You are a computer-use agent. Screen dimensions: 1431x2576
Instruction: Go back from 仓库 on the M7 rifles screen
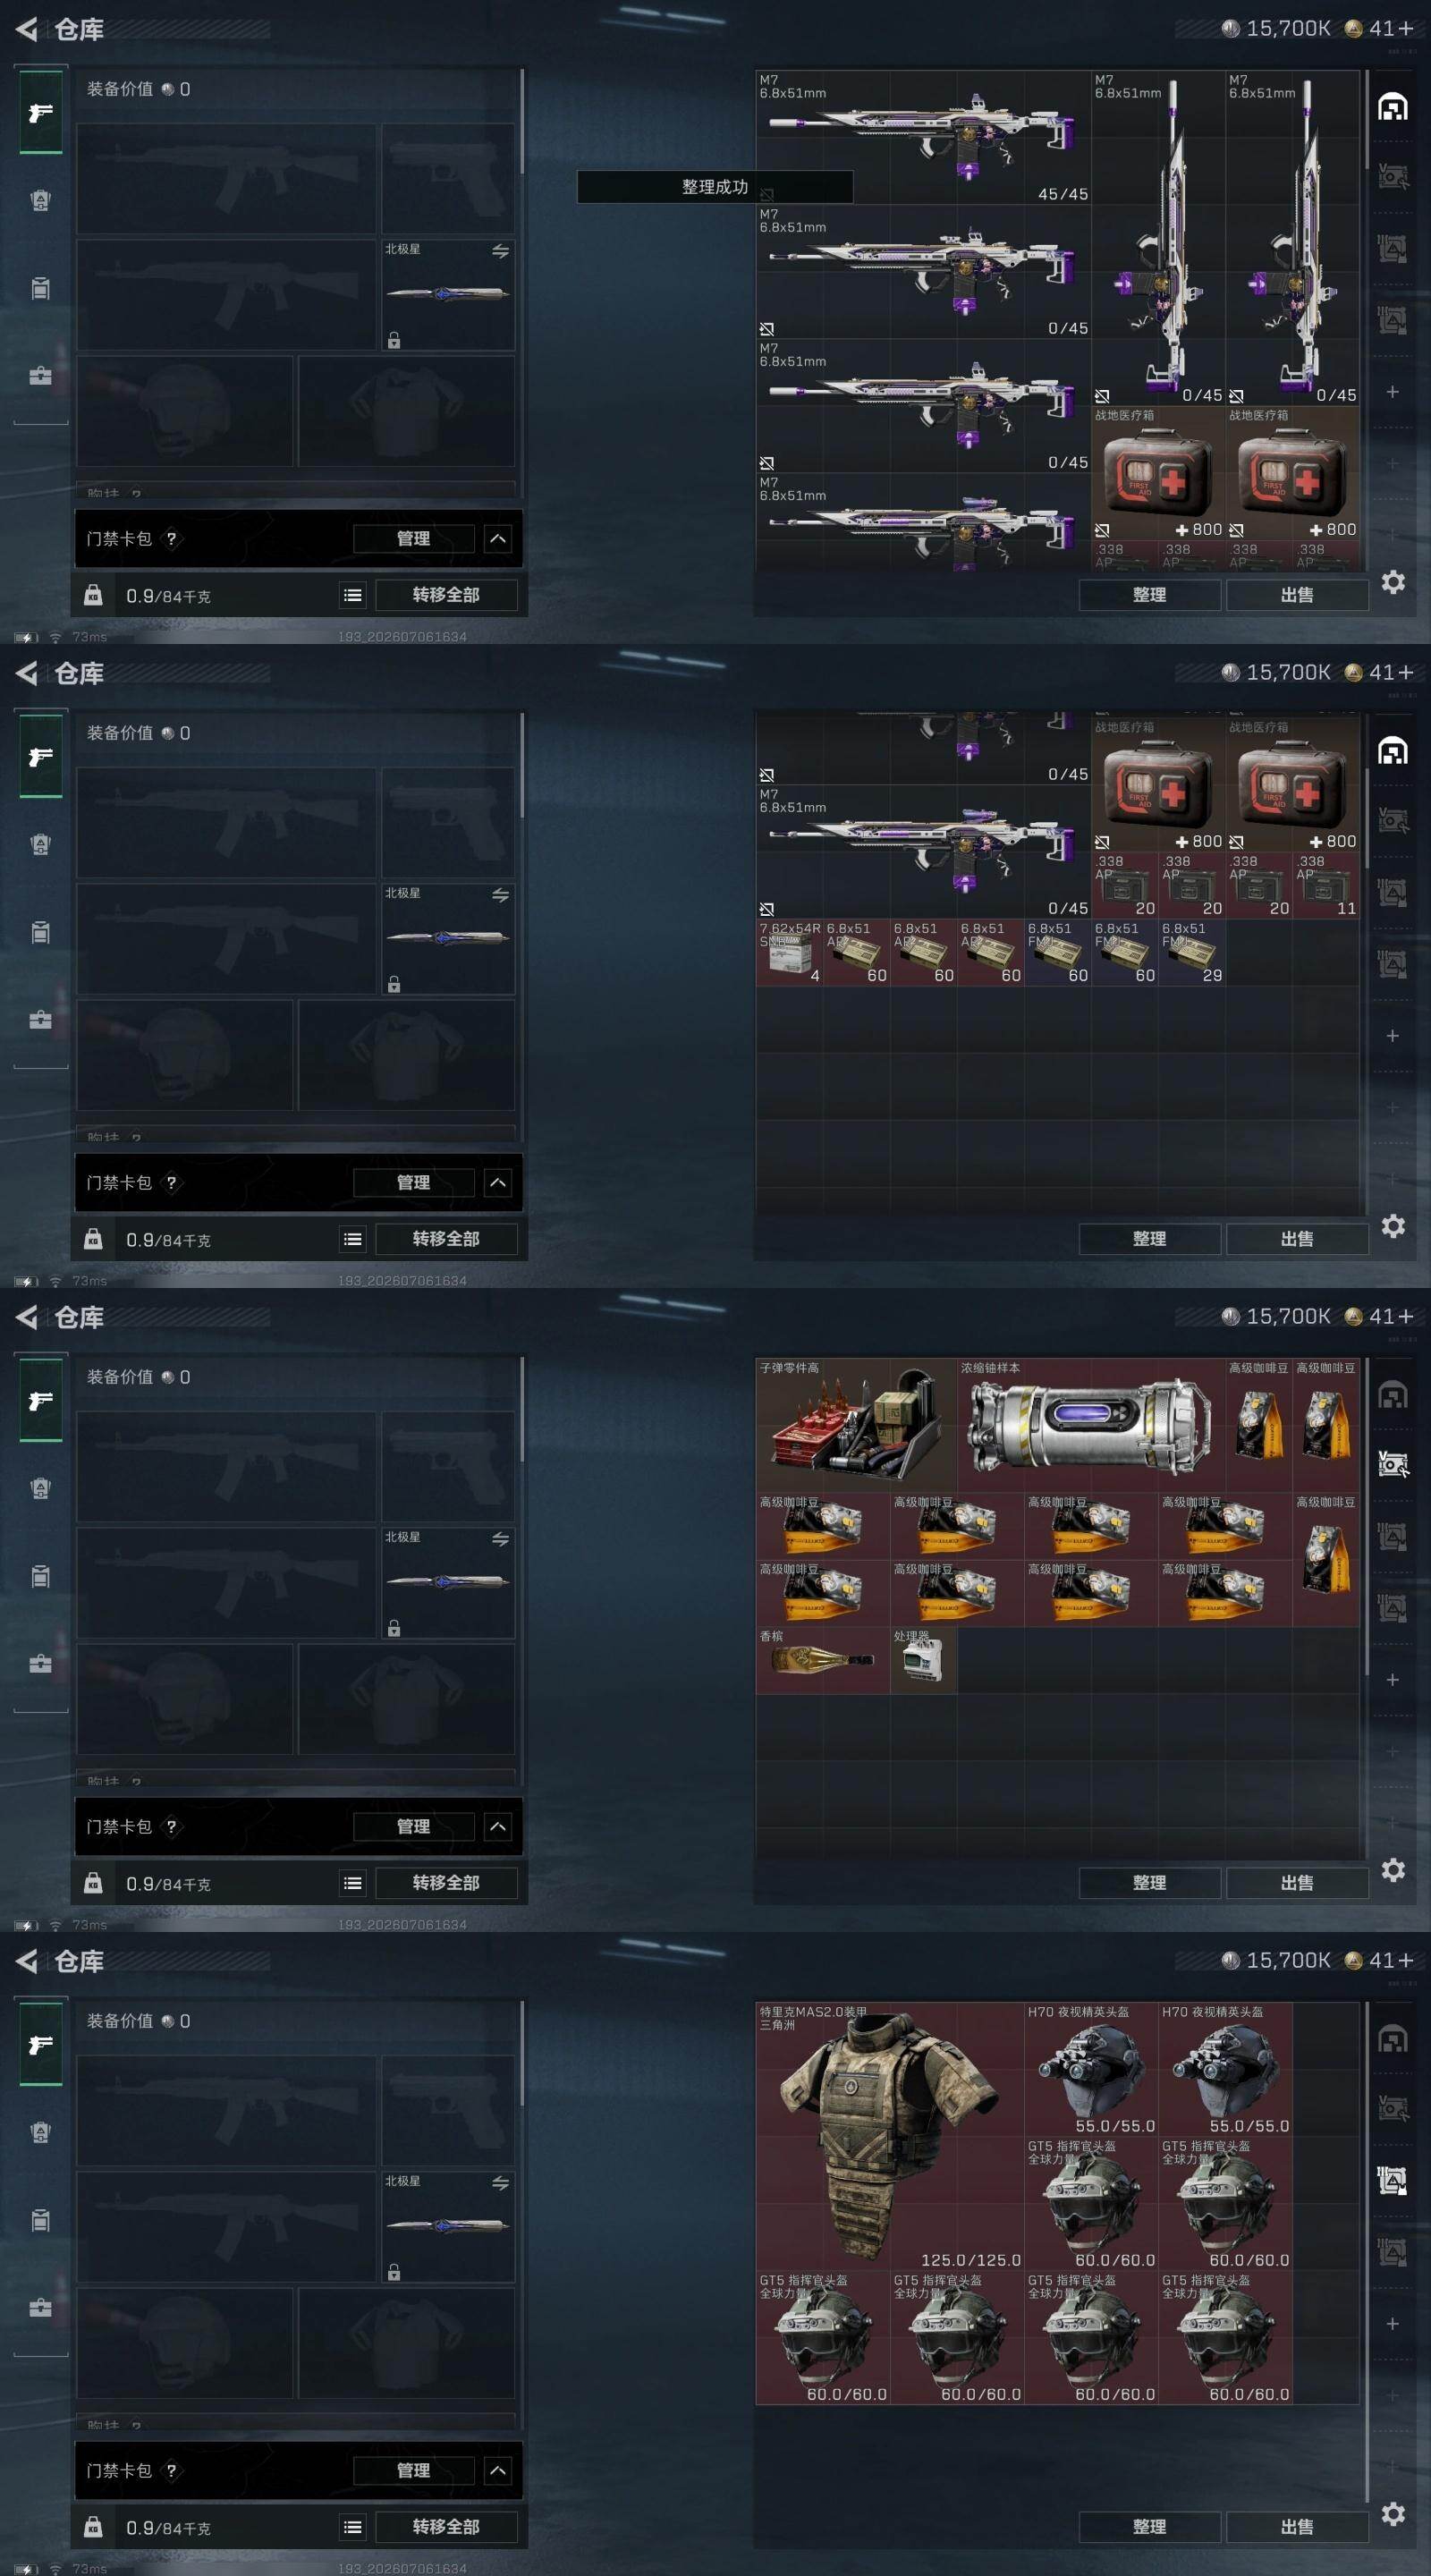pyautogui.click(x=27, y=29)
